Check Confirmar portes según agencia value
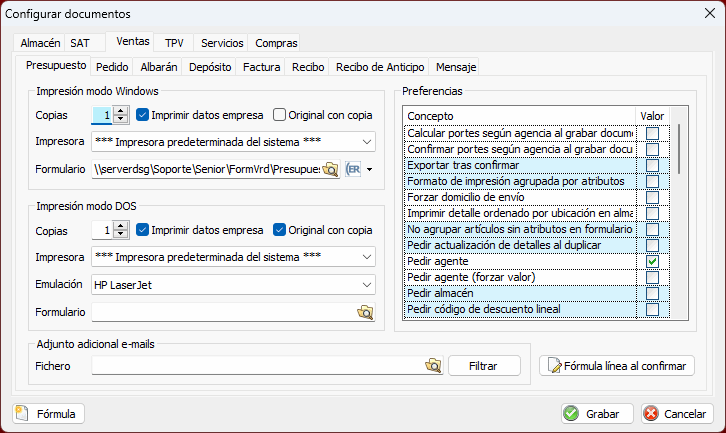This screenshot has width=726, height=433. click(652, 149)
